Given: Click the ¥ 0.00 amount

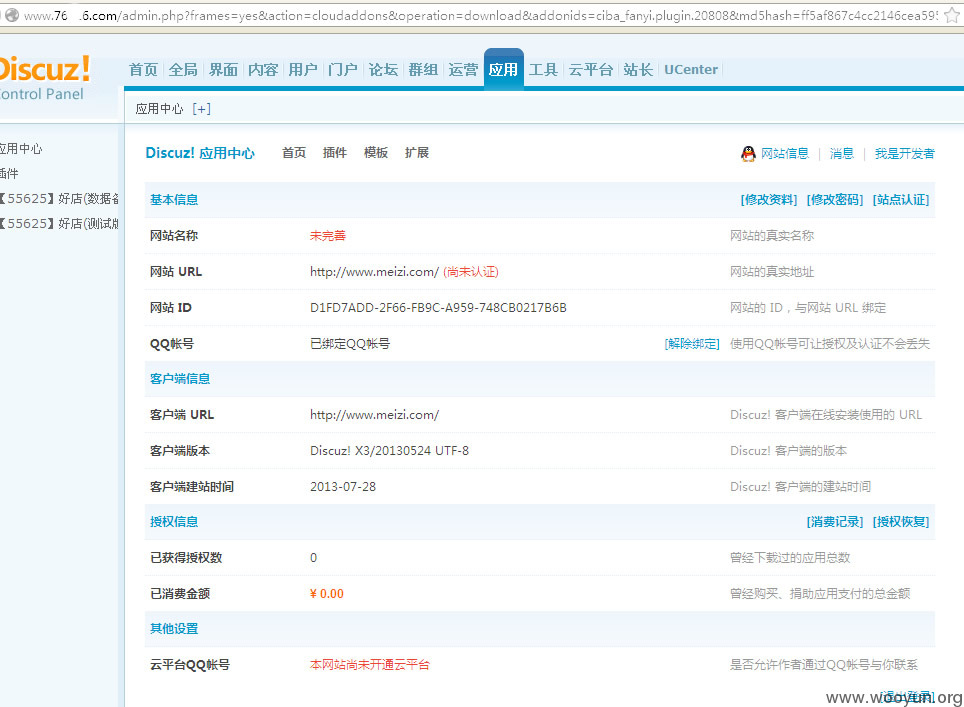Looking at the screenshot, I should tap(326, 594).
